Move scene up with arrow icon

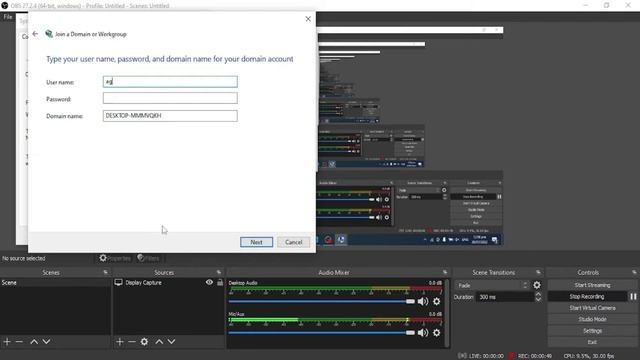pyautogui.click(x=34, y=342)
